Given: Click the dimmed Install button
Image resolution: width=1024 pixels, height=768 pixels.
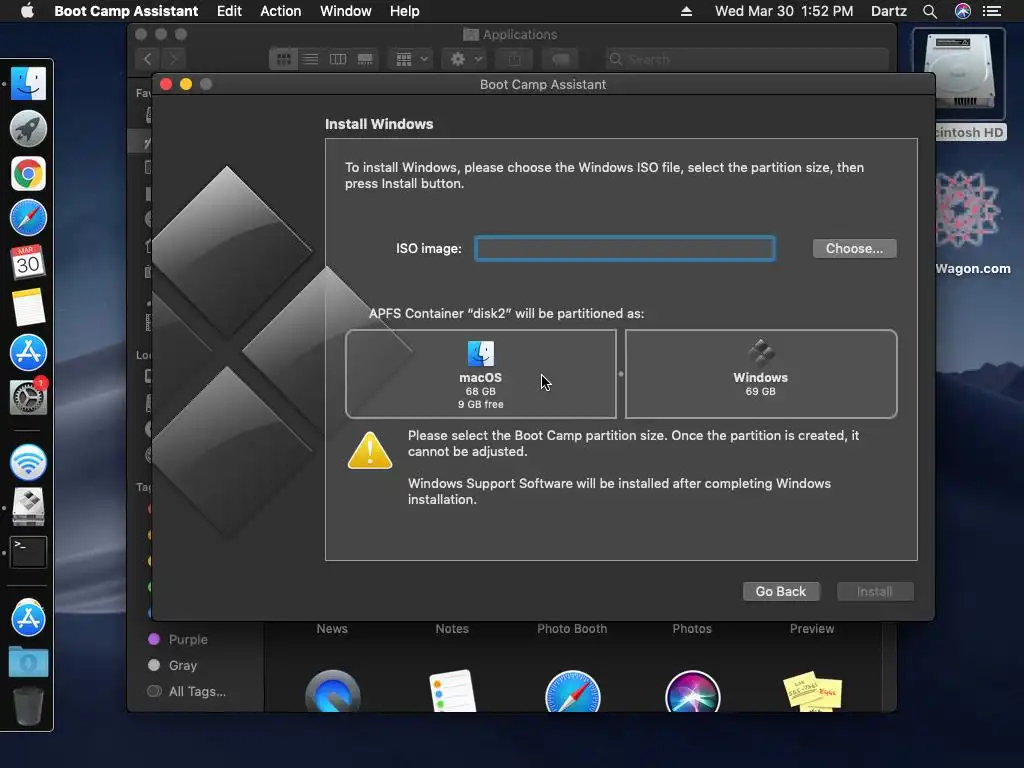Looking at the screenshot, I should 874,591.
